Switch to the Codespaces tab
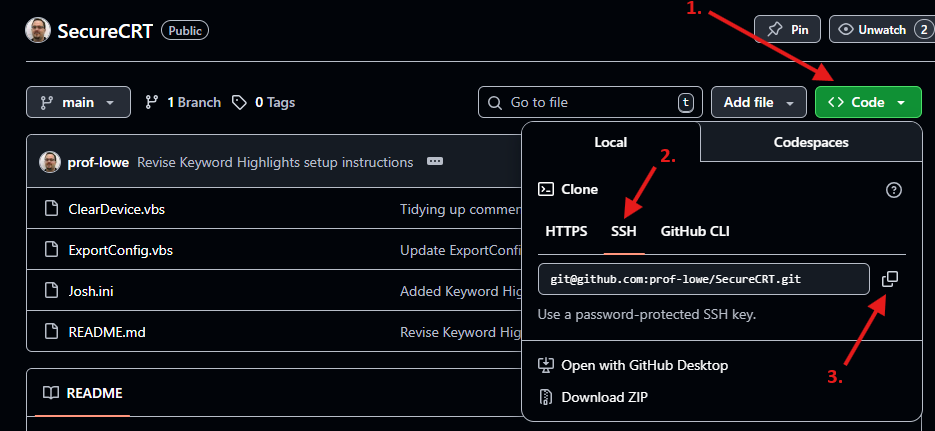This screenshot has height=431, width=935. [811, 142]
